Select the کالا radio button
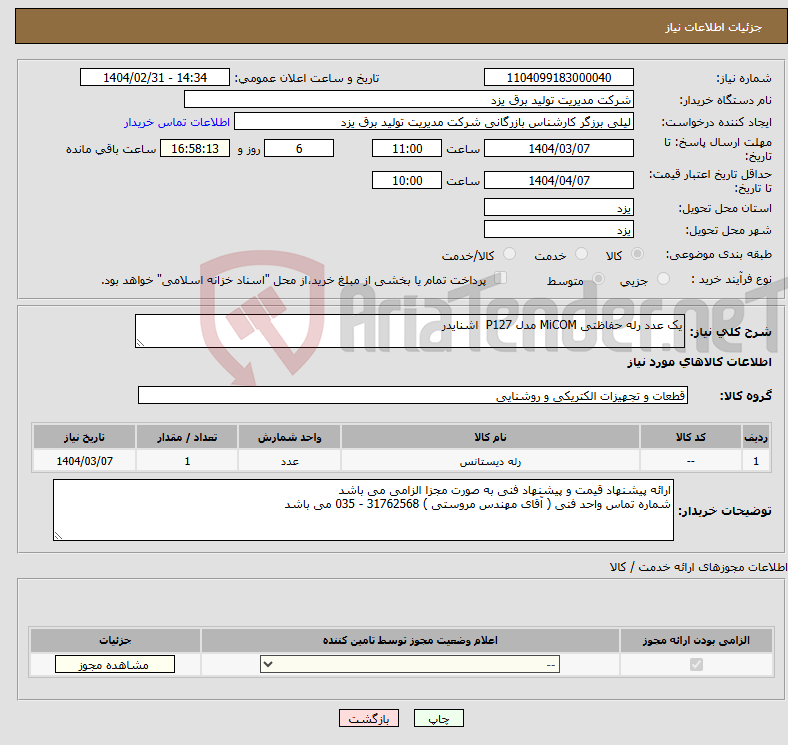This screenshot has height=745, width=788. 637,254
